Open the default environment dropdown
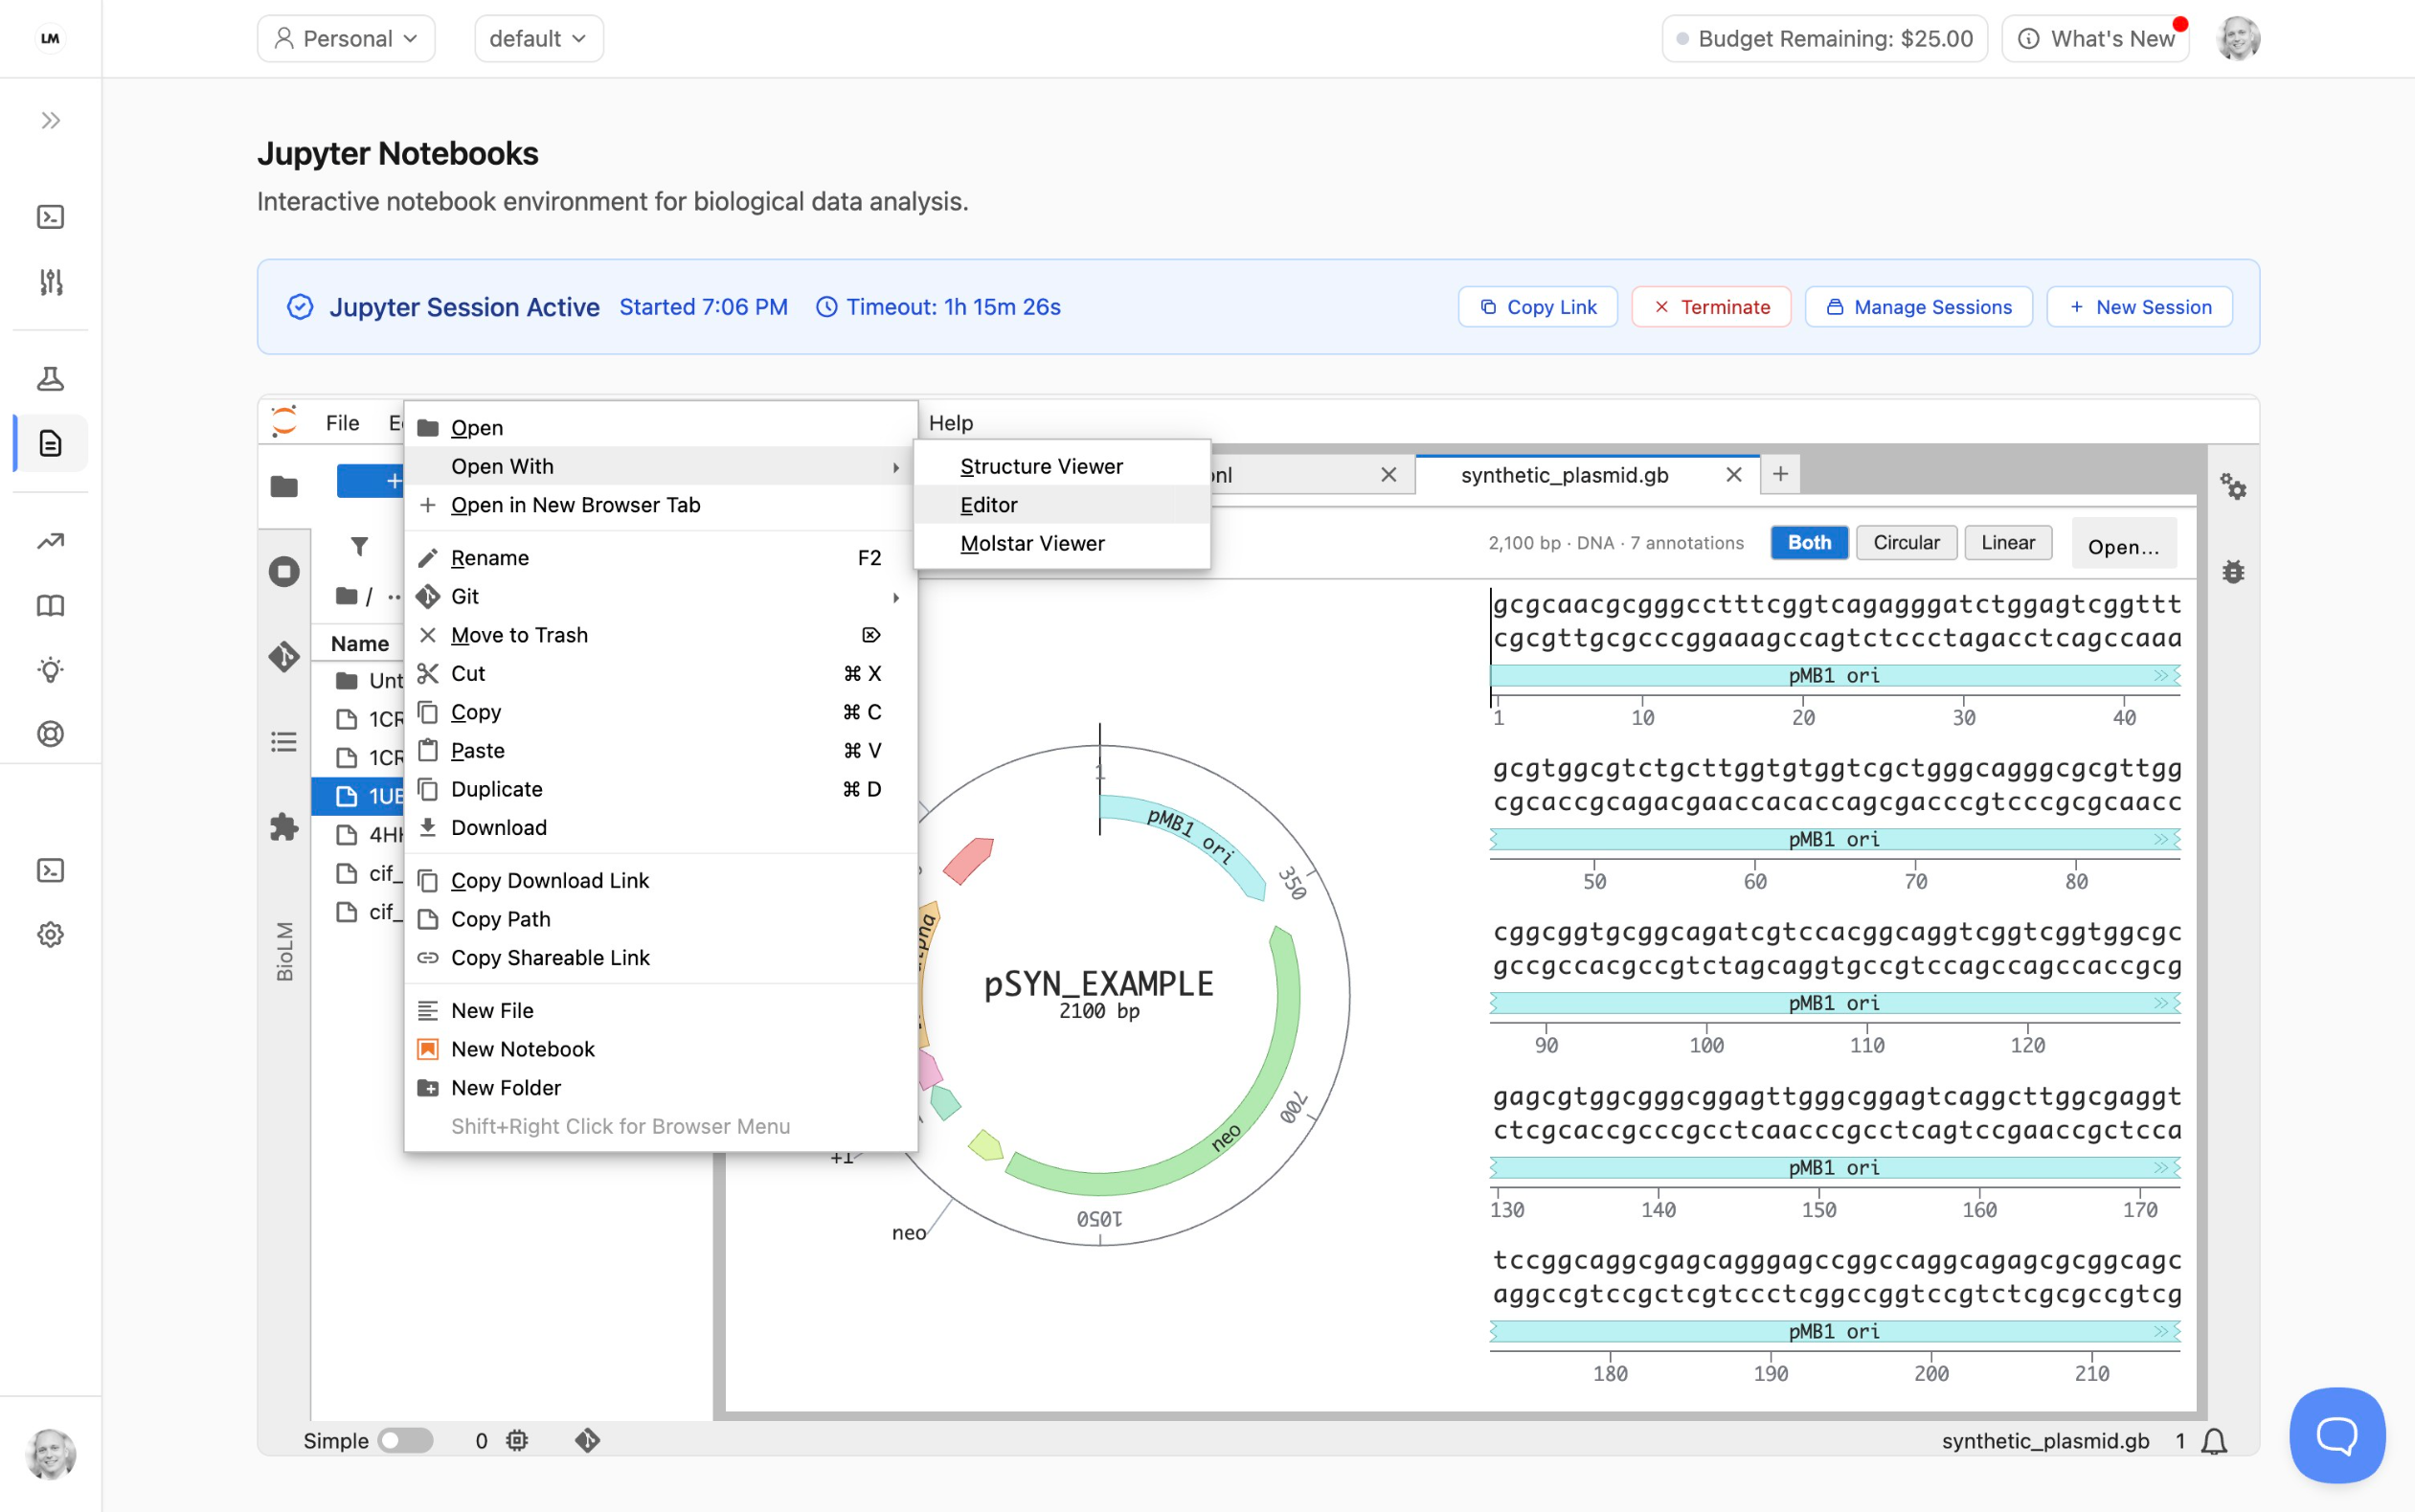2415x1512 pixels. click(x=538, y=39)
